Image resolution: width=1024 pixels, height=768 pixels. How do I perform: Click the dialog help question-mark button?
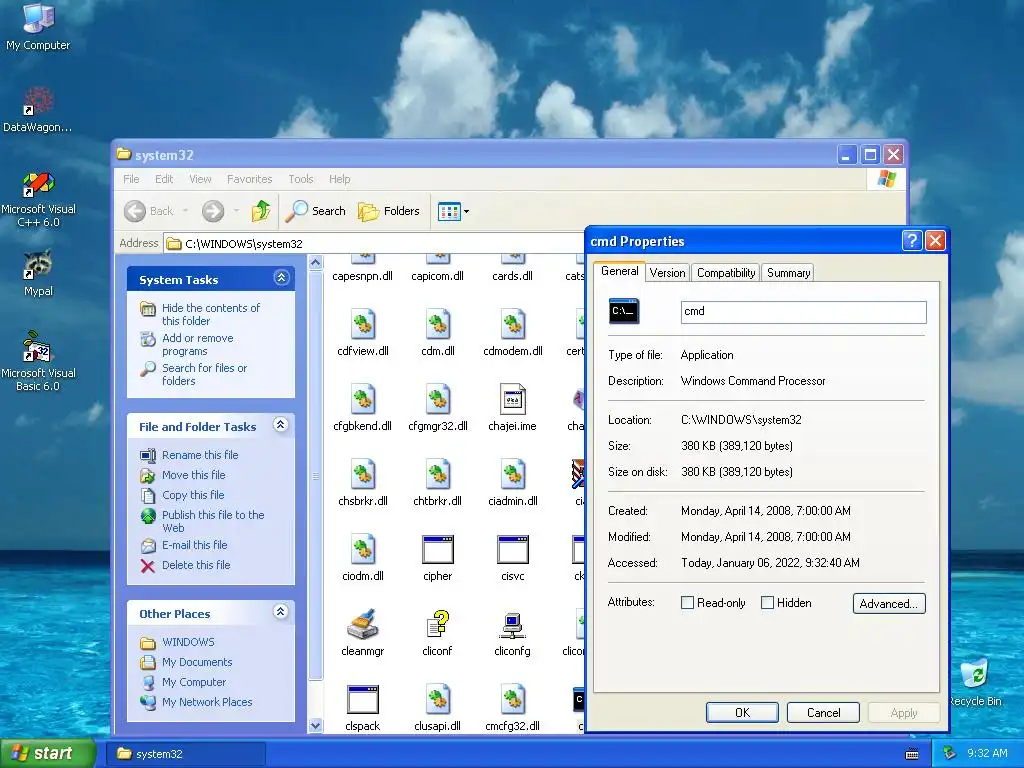coord(912,241)
